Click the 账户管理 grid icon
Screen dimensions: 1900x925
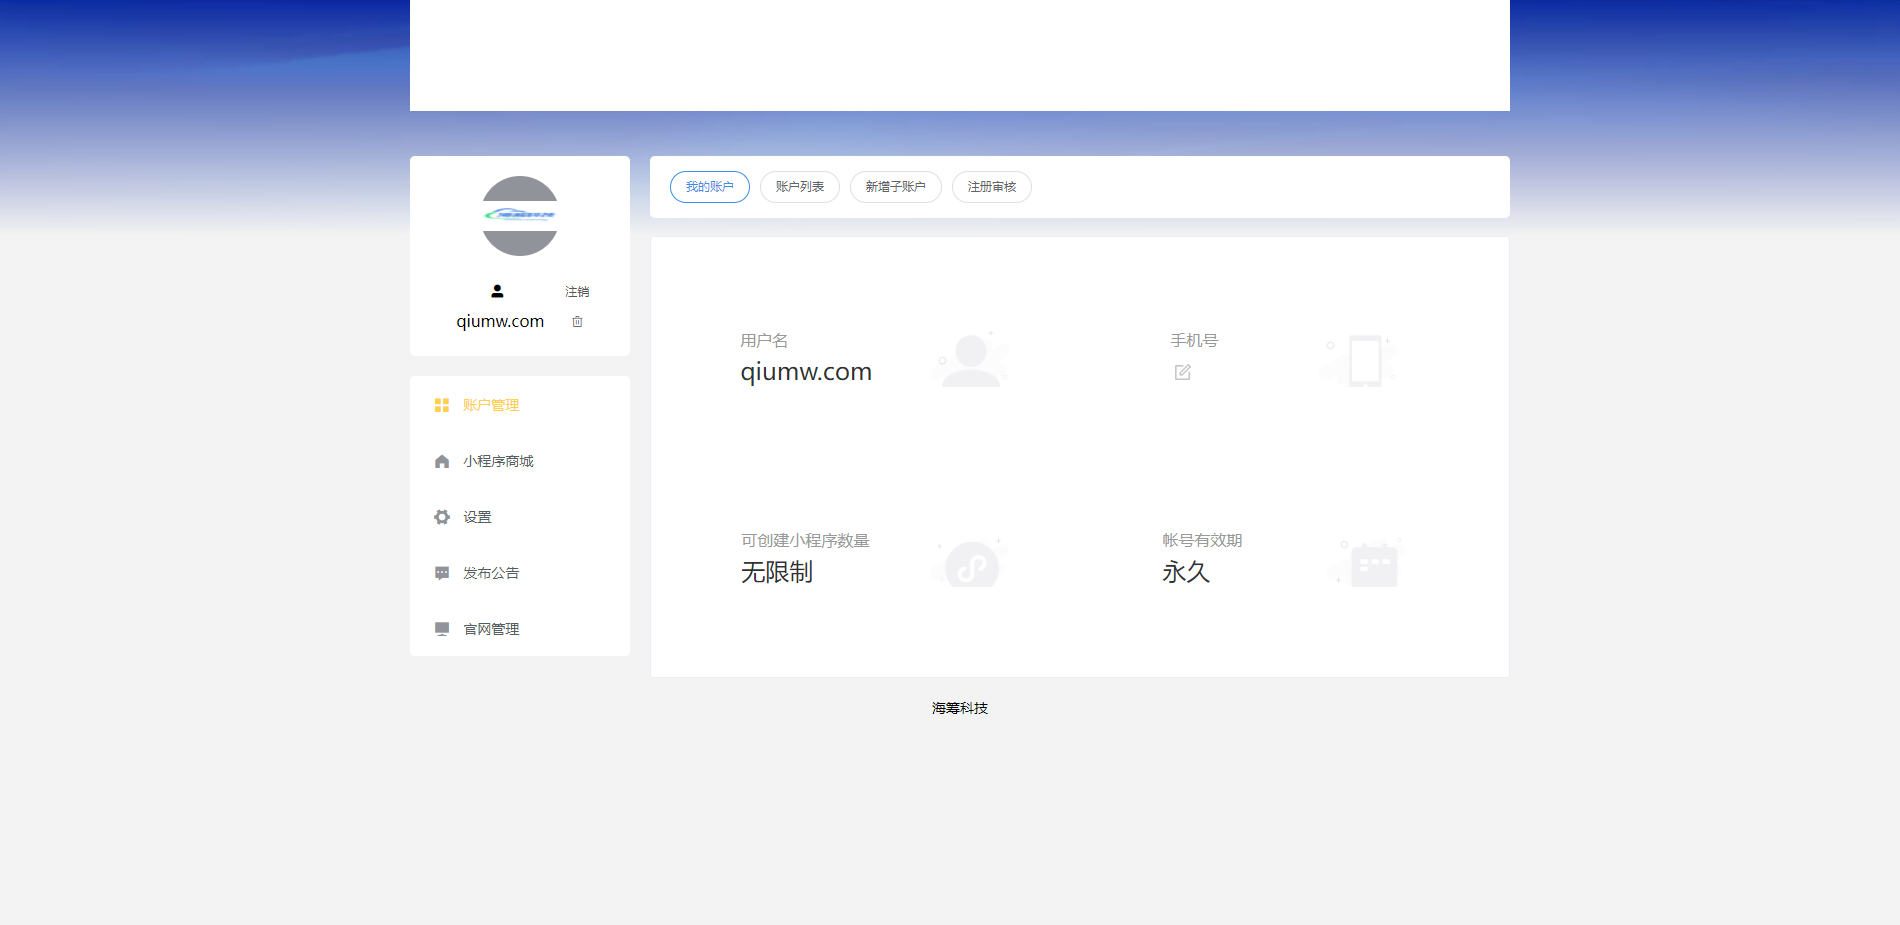coord(442,405)
